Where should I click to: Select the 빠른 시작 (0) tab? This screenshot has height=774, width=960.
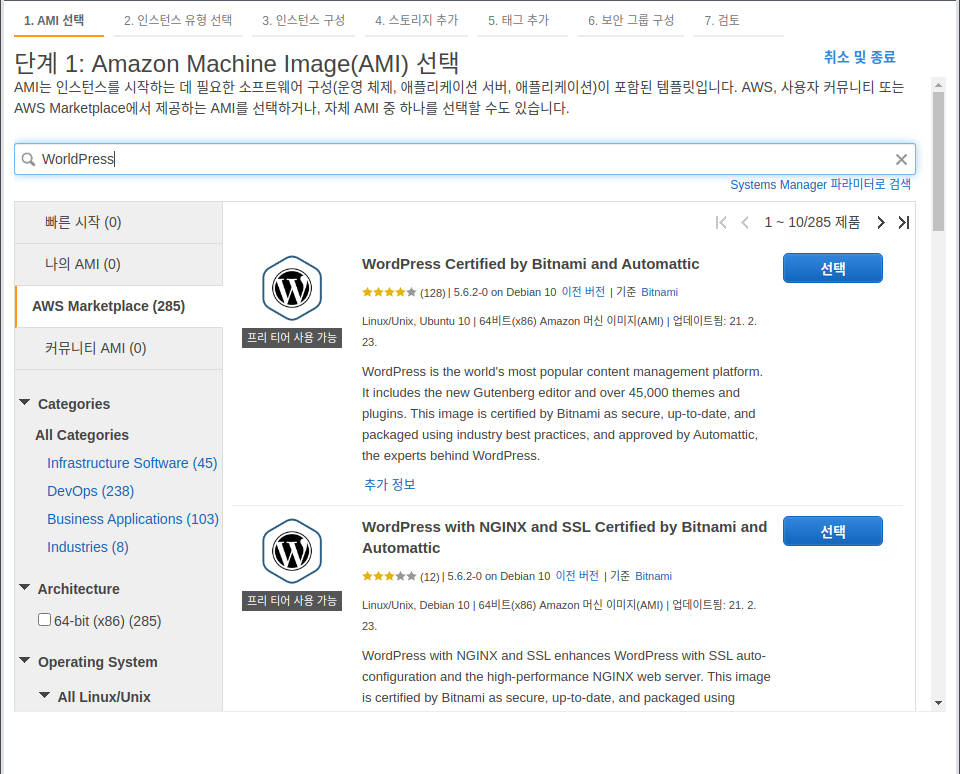[x=119, y=222]
